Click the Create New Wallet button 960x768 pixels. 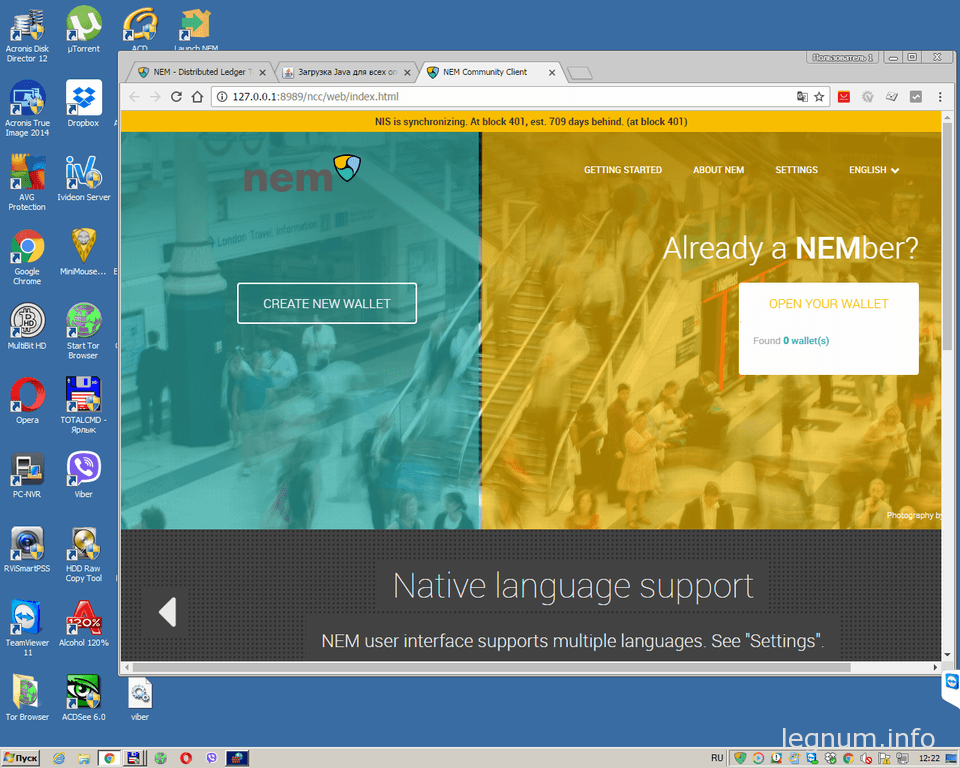point(327,303)
